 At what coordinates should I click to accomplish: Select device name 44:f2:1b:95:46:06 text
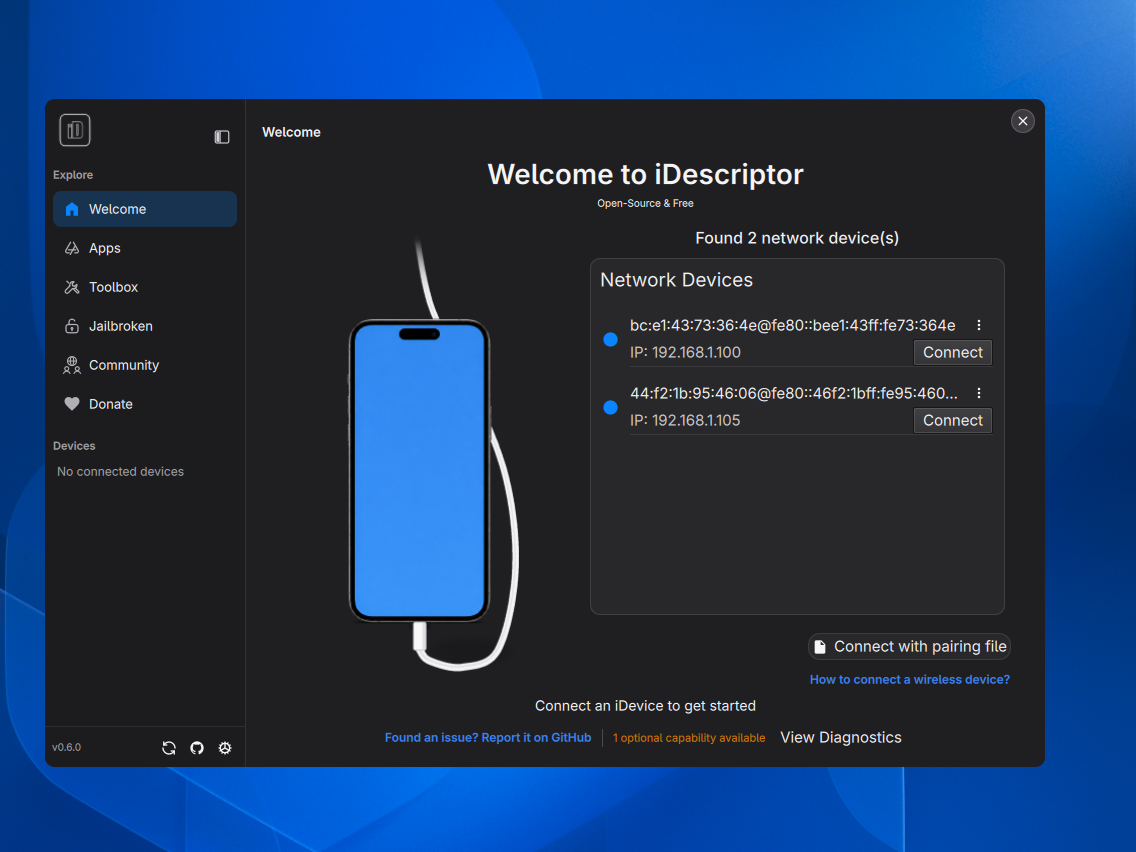point(794,393)
